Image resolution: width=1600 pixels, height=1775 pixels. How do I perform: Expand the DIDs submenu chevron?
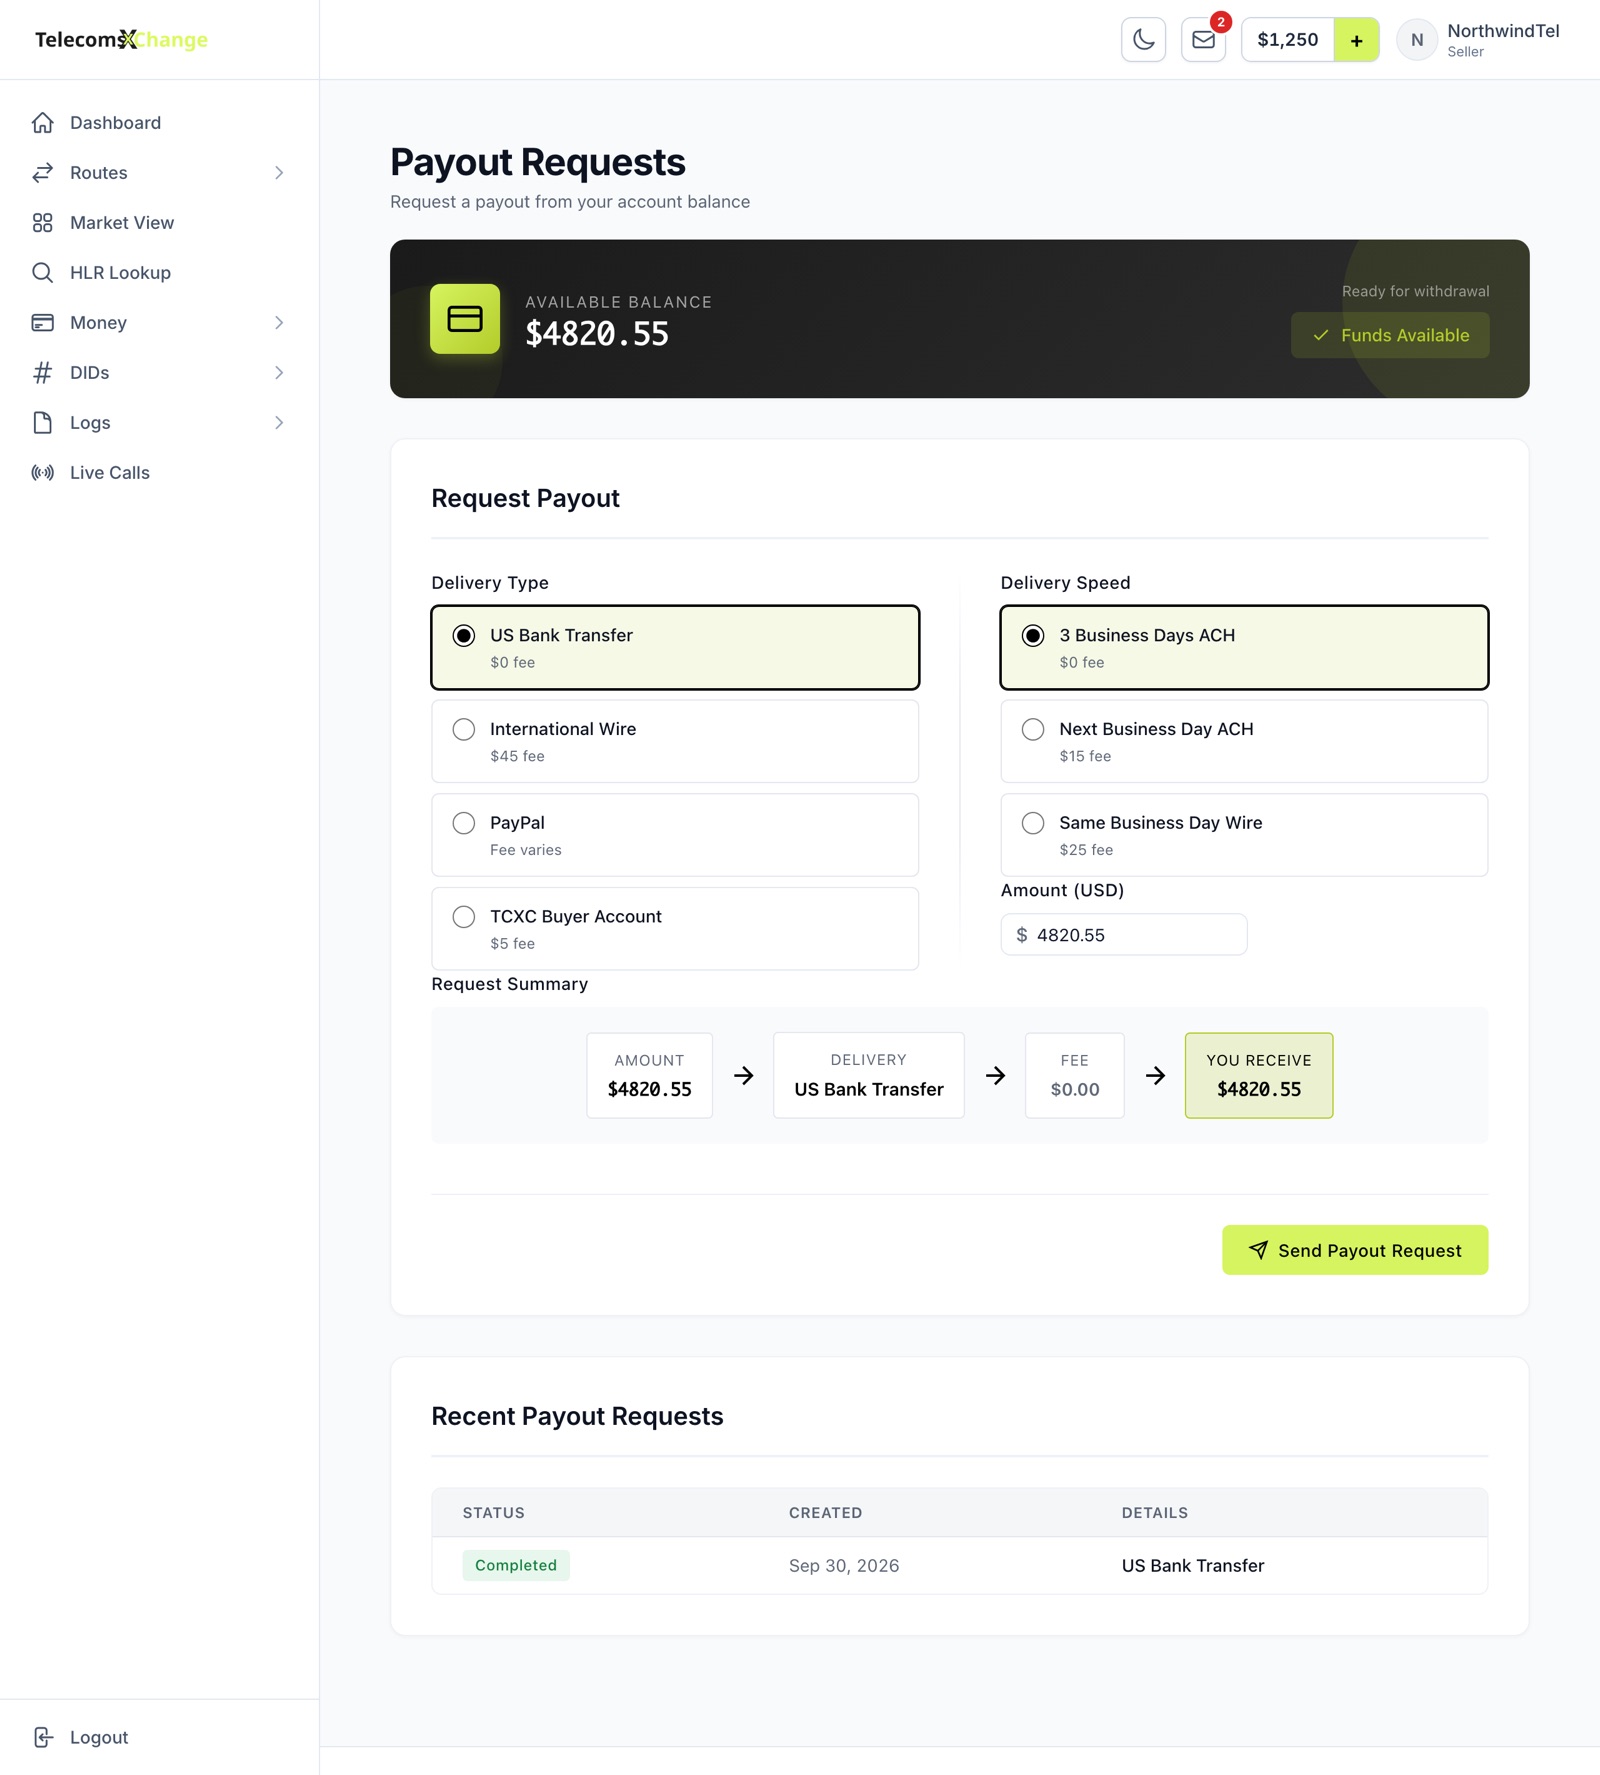click(x=279, y=373)
